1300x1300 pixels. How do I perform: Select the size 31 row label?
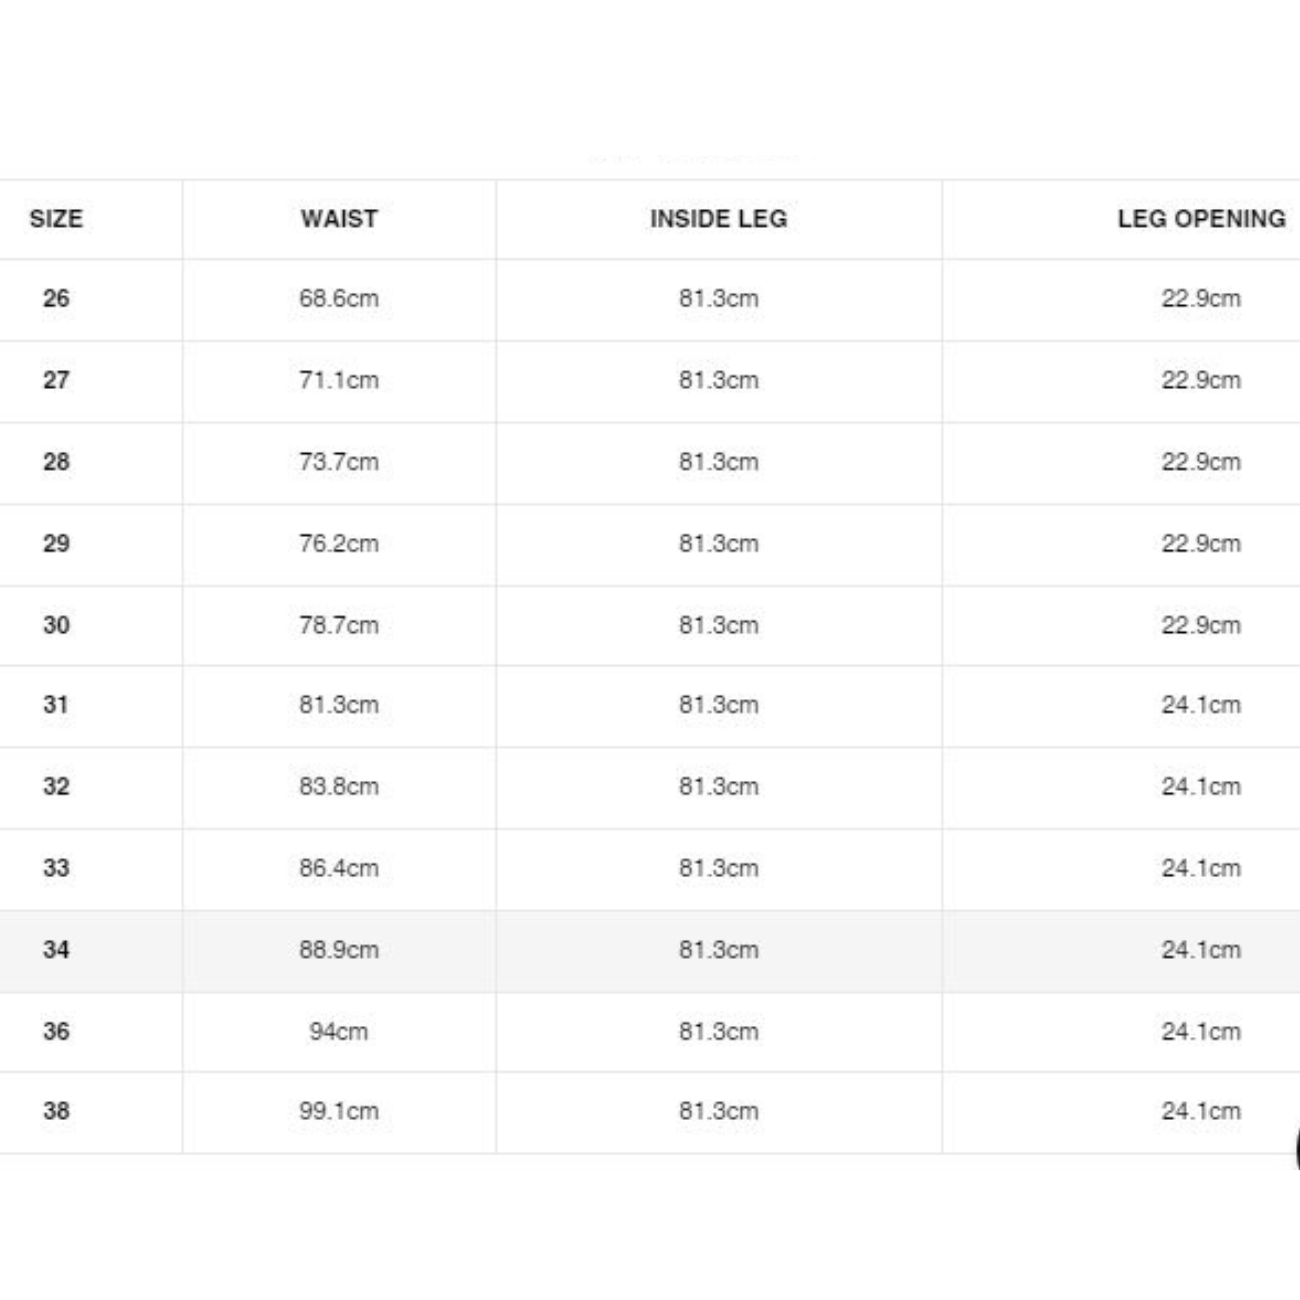coord(56,705)
